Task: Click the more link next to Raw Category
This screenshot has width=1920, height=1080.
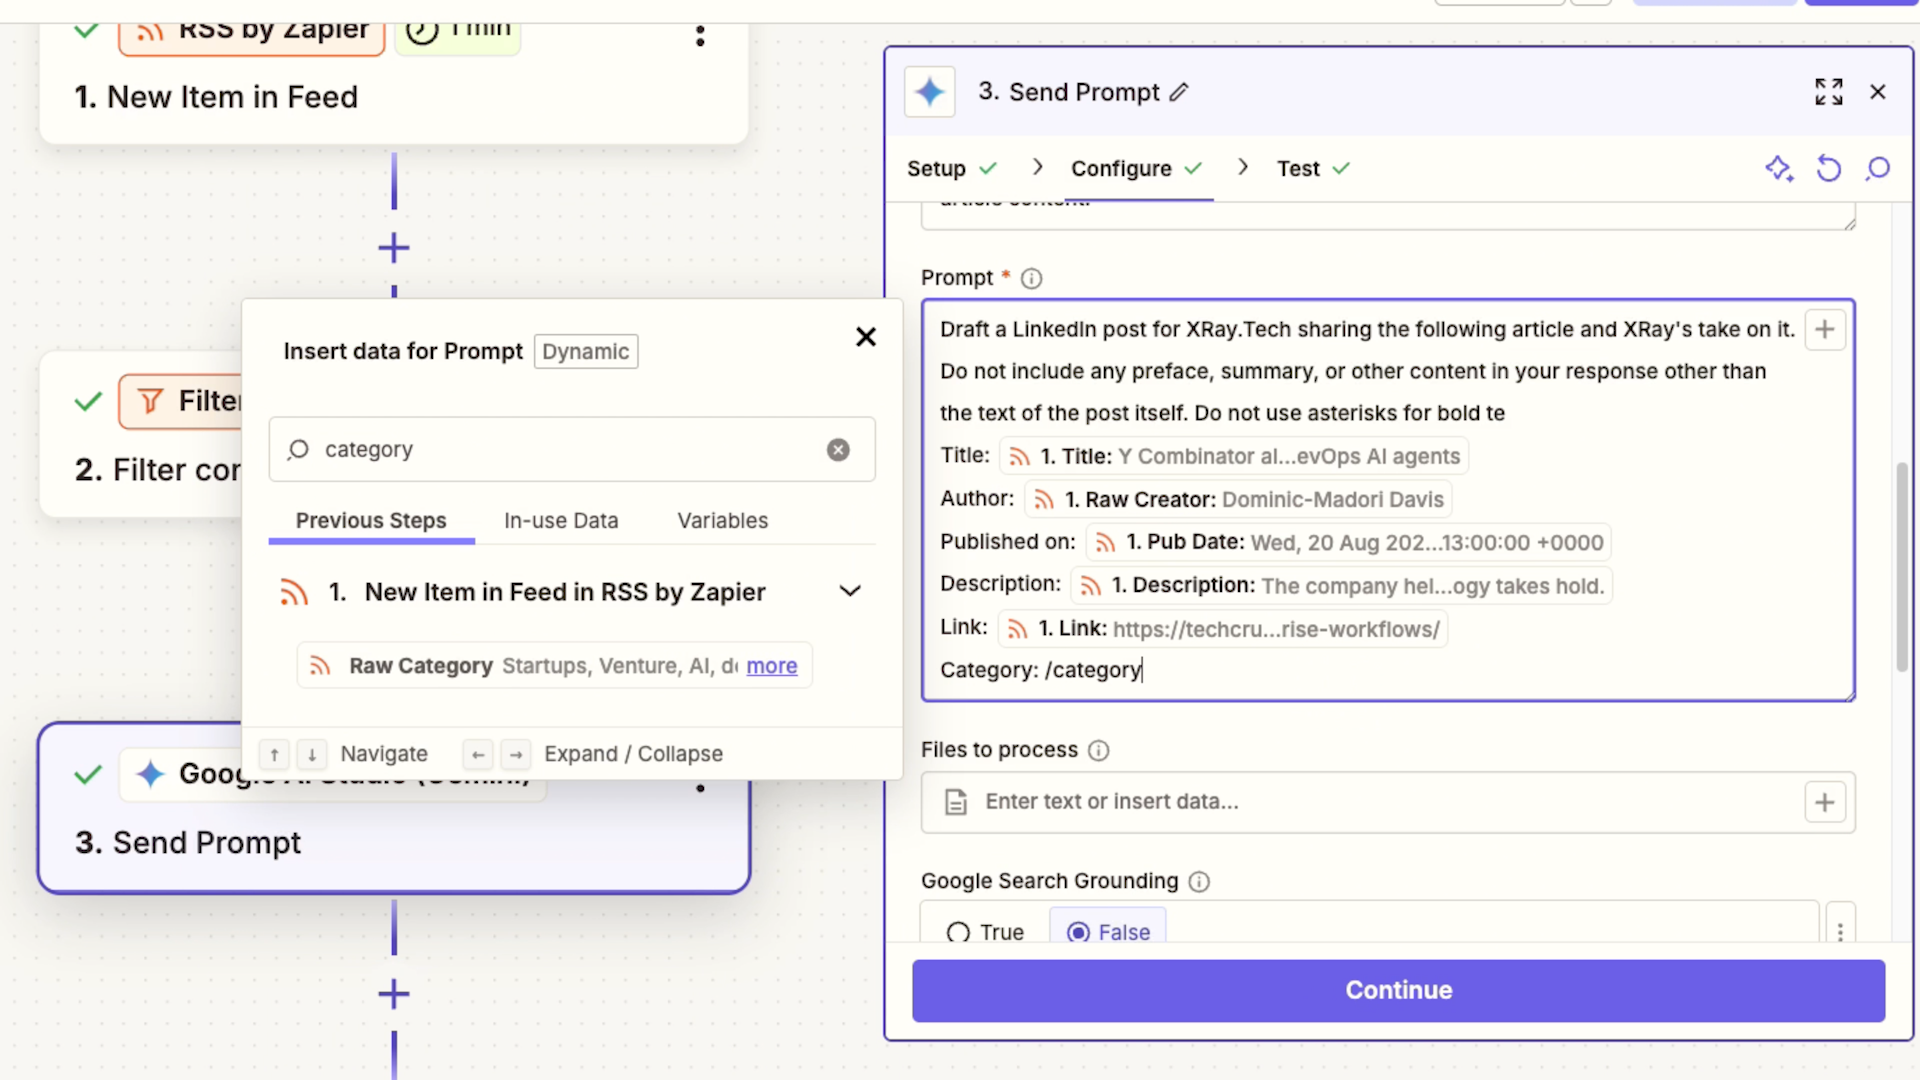Action: tap(771, 665)
